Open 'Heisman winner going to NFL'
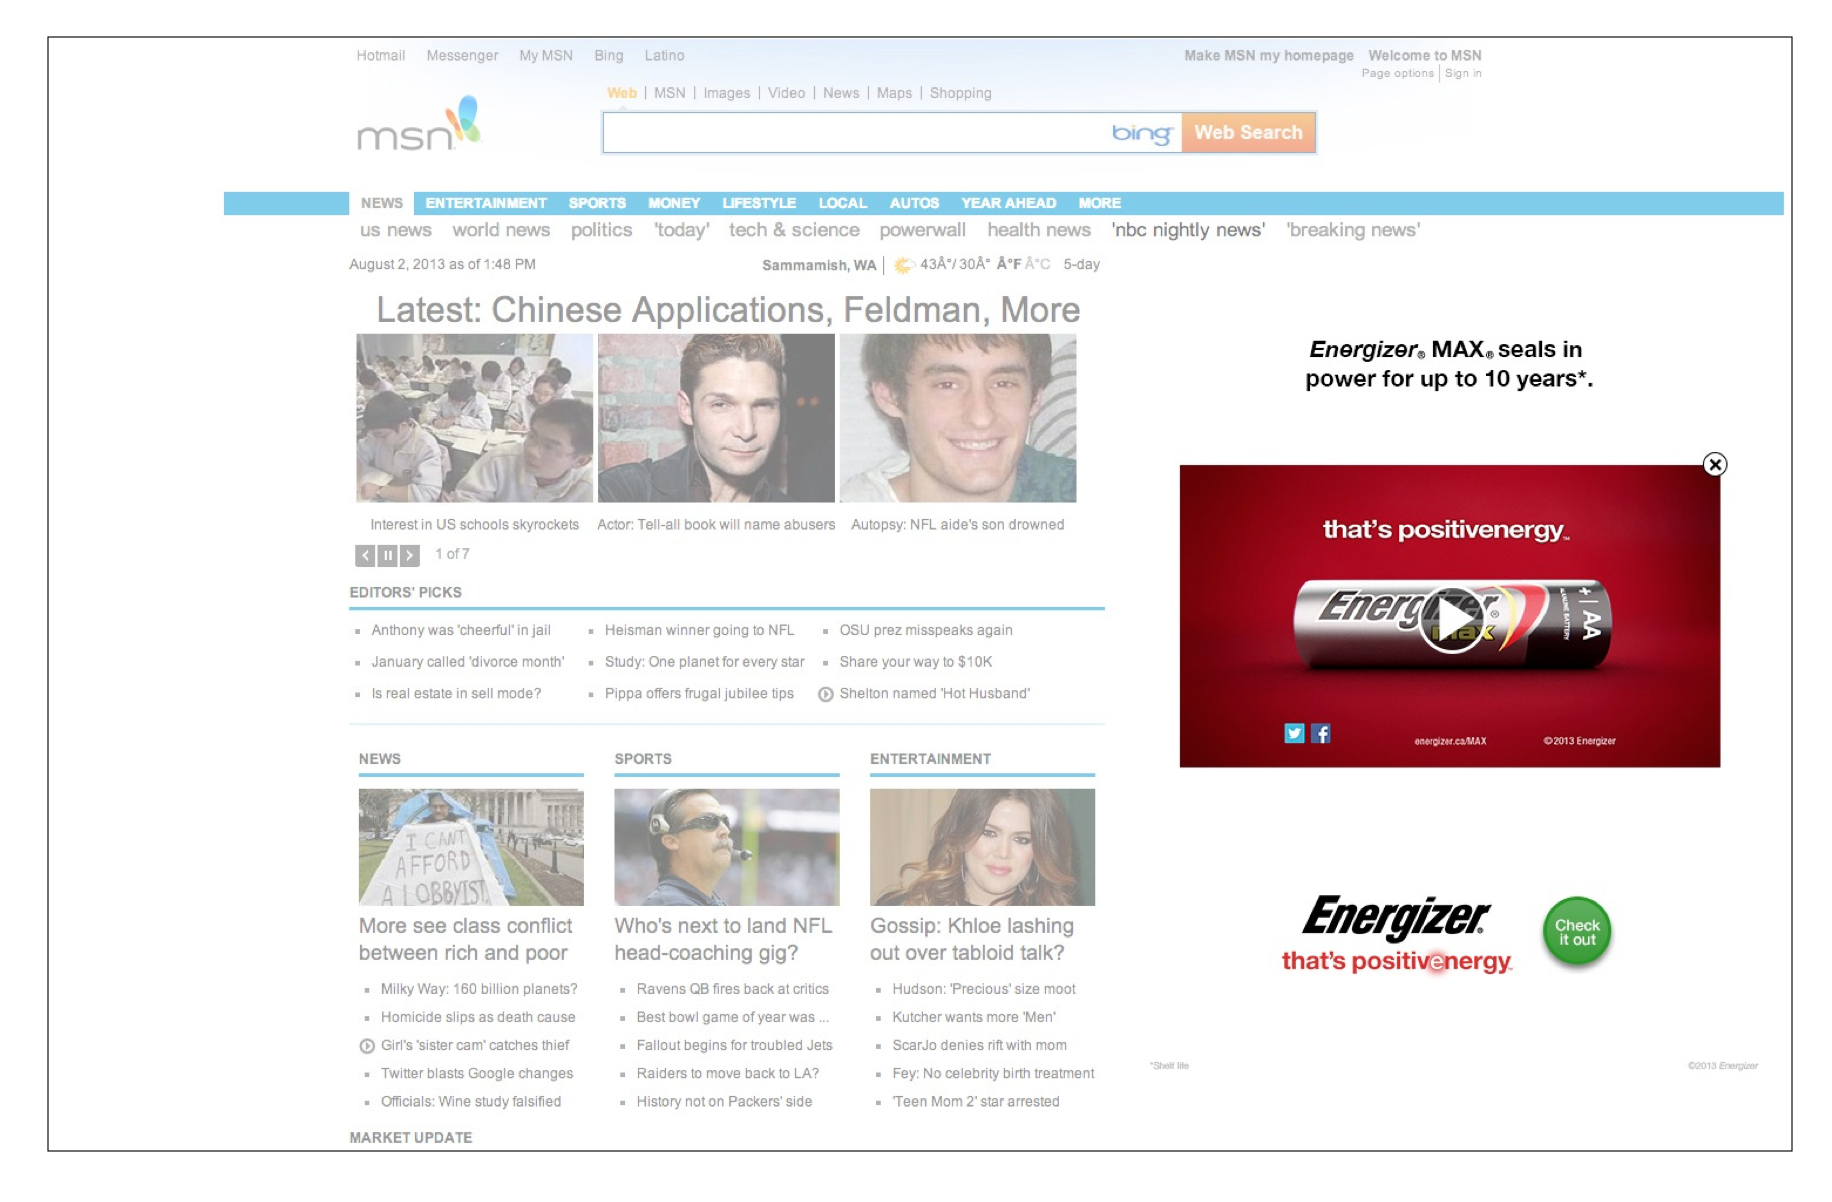 (x=699, y=631)
